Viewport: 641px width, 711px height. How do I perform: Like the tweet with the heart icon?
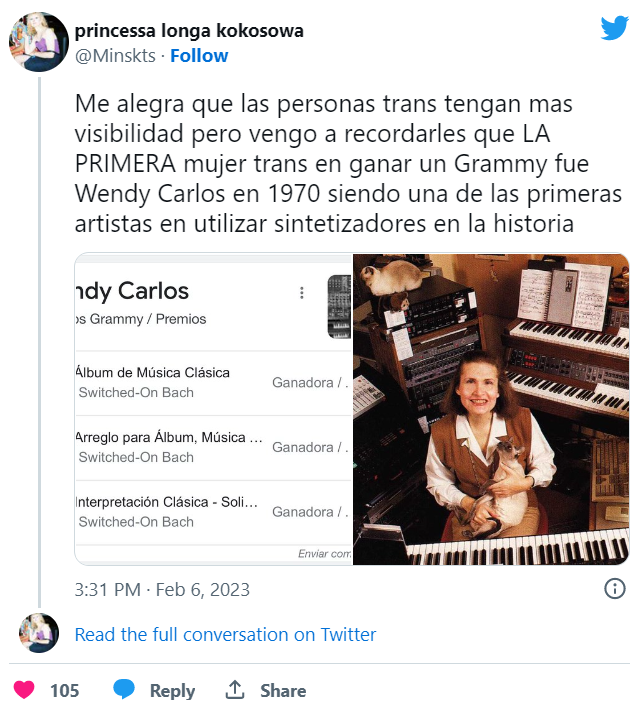pyautogui.click(x=25, y=690)
